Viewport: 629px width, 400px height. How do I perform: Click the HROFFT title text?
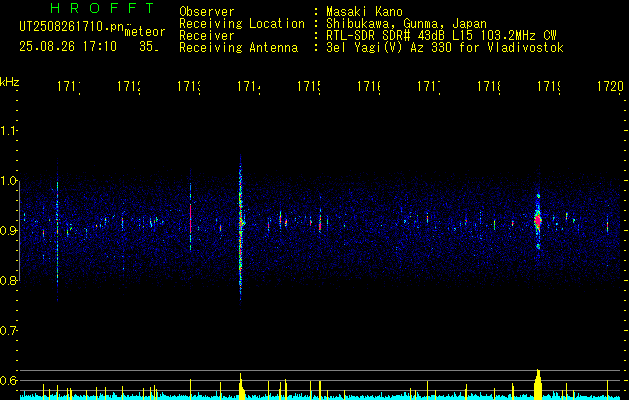pyautogui.click(x=103, y=8)
